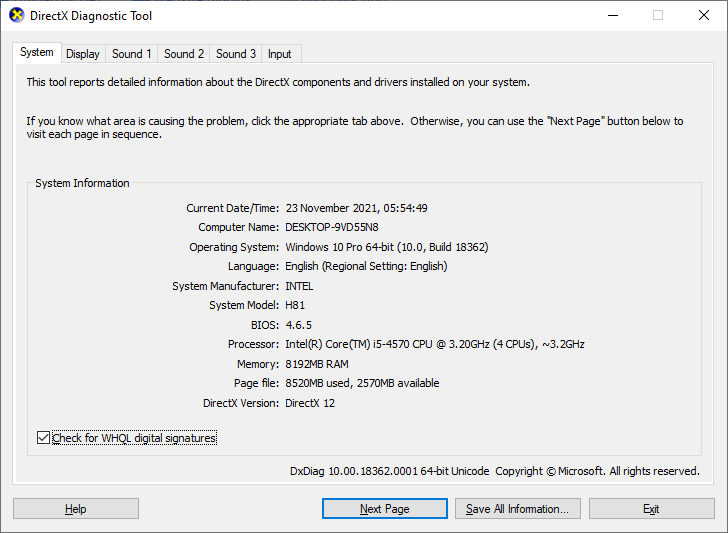This screenshot has height=533, width=728.
Task: Close the DirectX Diagnostic Tool window
Action: pos(704,15)
